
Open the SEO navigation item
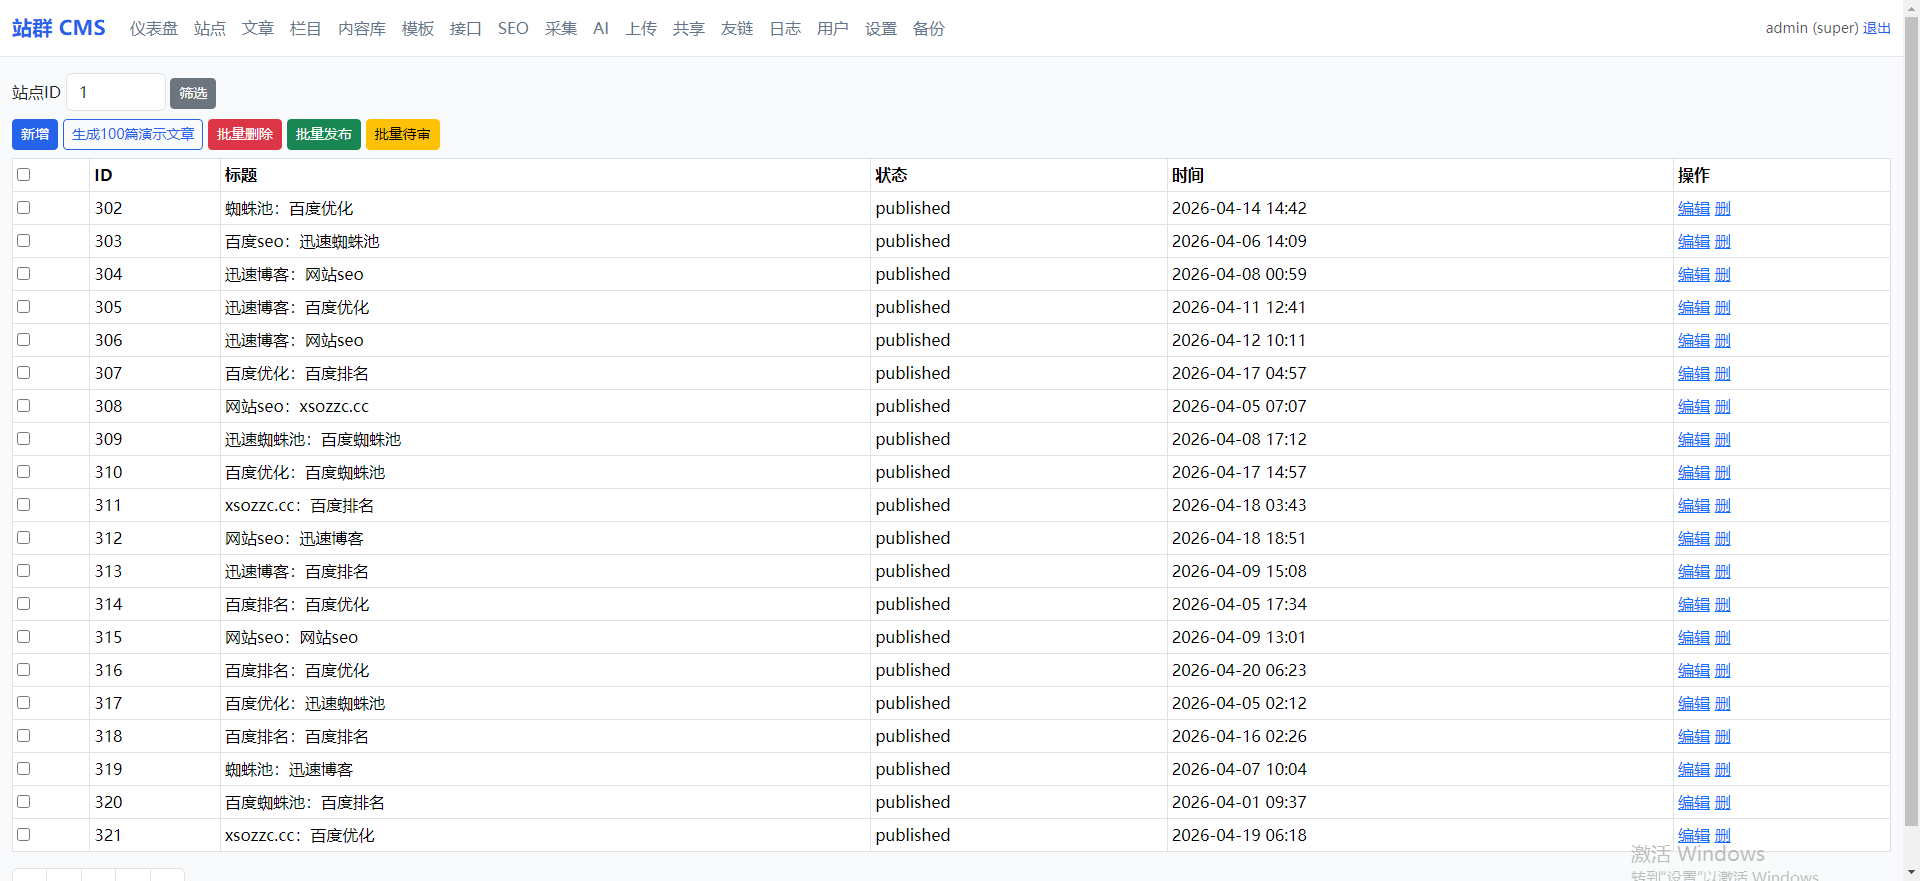click(x=513, y=29)
